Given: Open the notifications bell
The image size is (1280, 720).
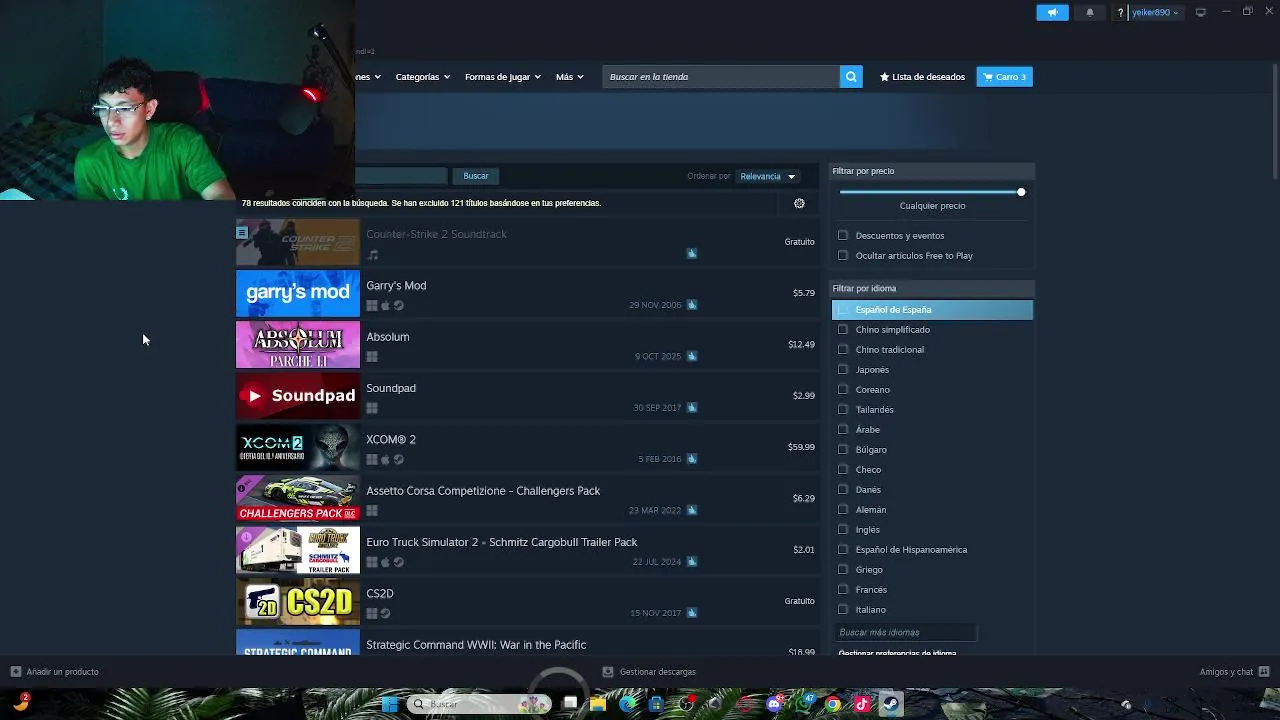Looking at the screenshot, I should point(1090,12).
